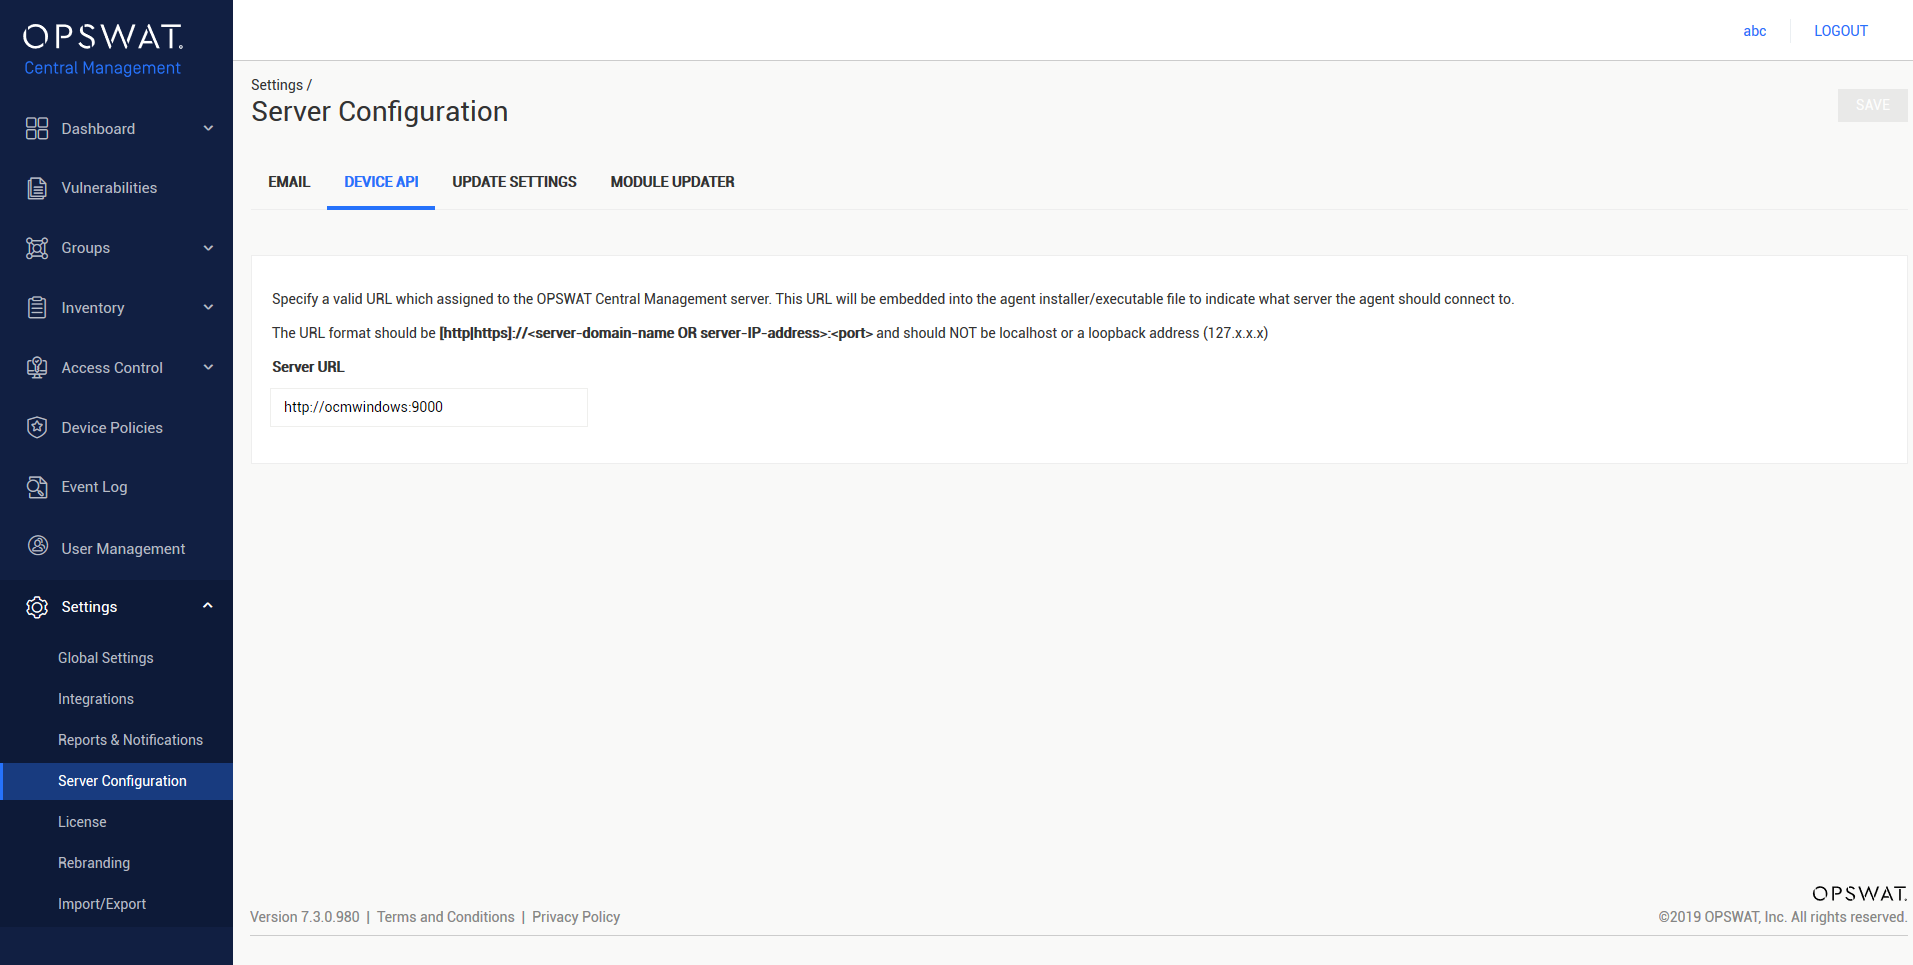Click the Access Control icon

pos(37,367)
